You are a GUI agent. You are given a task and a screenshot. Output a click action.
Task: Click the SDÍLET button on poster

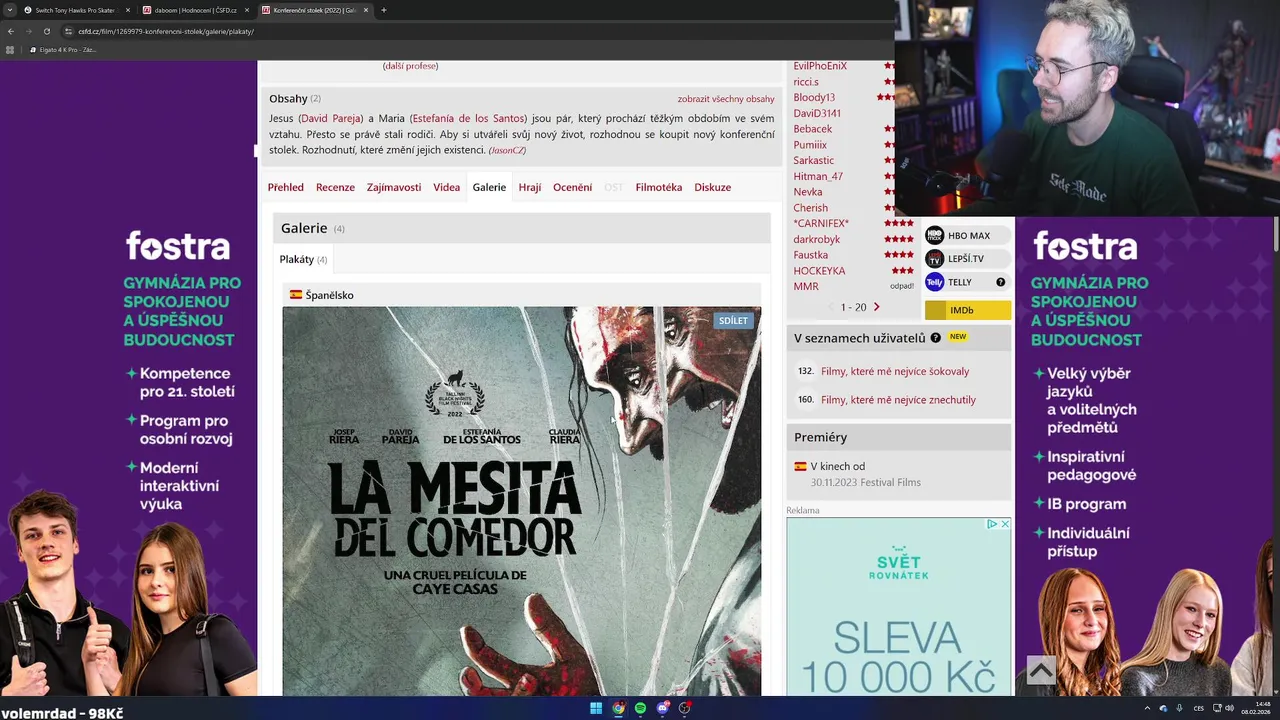(x=733, y=321)
